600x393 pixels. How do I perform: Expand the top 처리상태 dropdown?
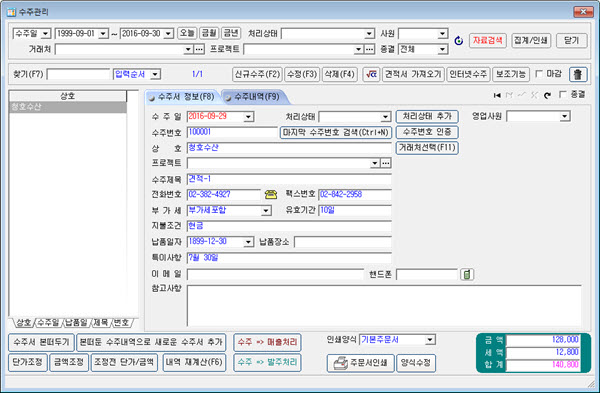[x=369, y=34]
